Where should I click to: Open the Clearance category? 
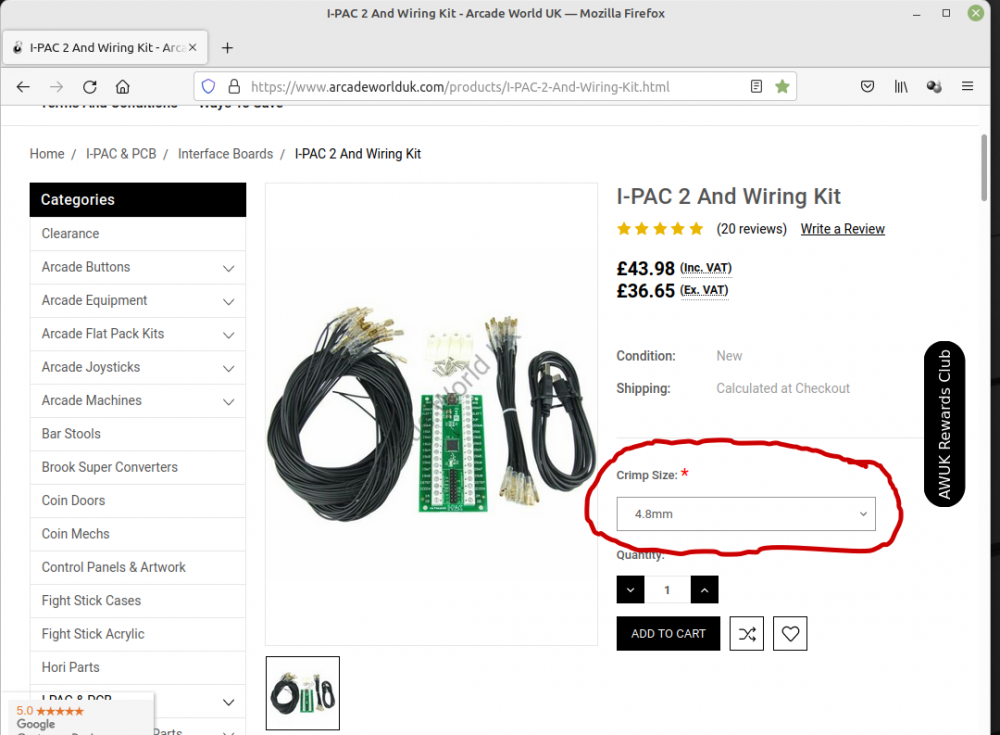pos(70,234)
